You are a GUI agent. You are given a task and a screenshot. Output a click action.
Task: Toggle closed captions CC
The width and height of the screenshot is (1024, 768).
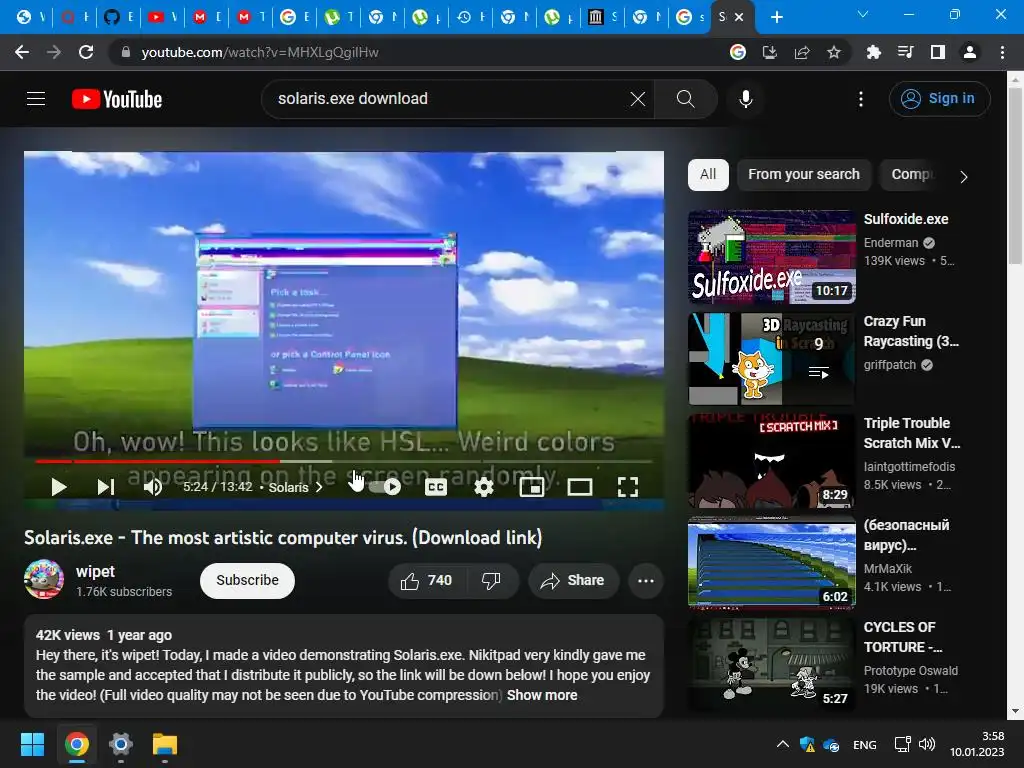point(436,487)
